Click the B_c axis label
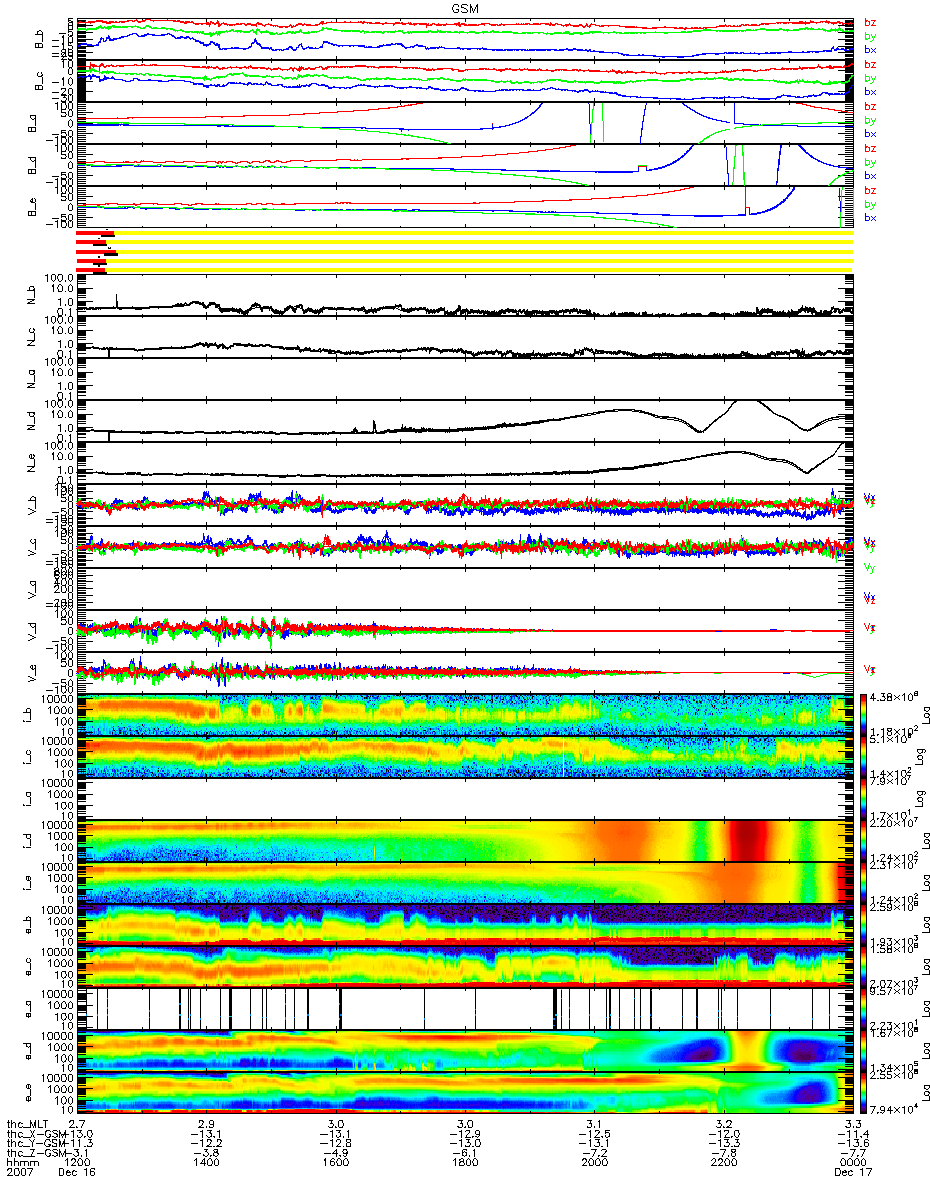930x1200 pixels. click(39, 81)
